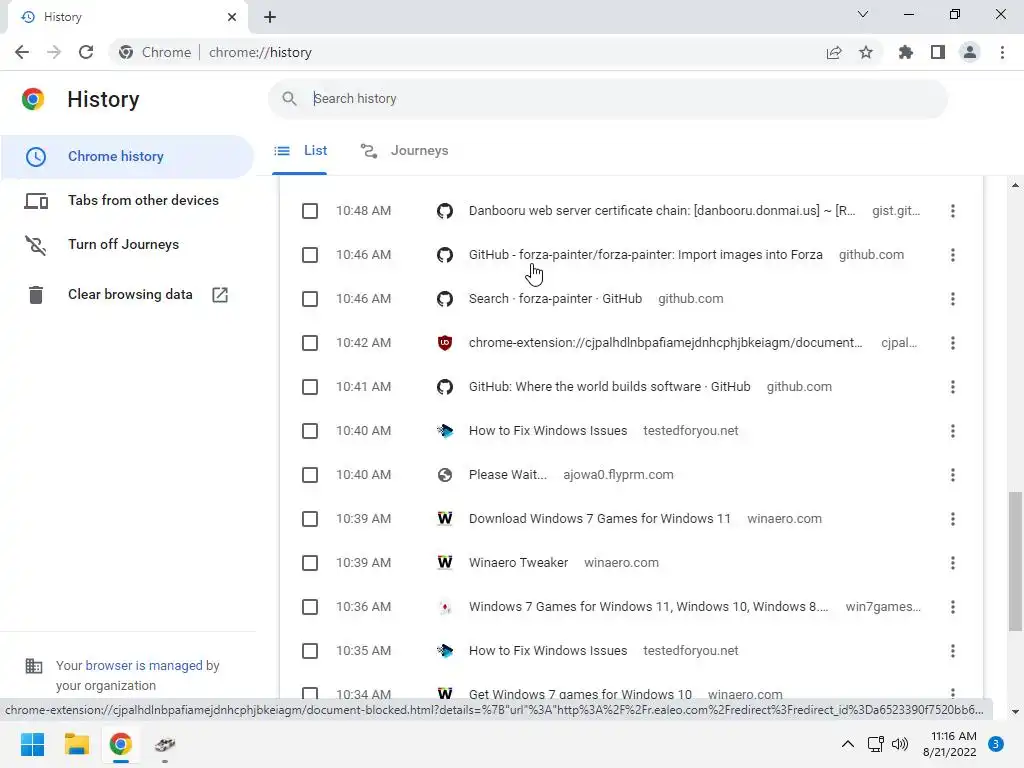Select Chrome history in the sidebar

(x=127, y=157)
